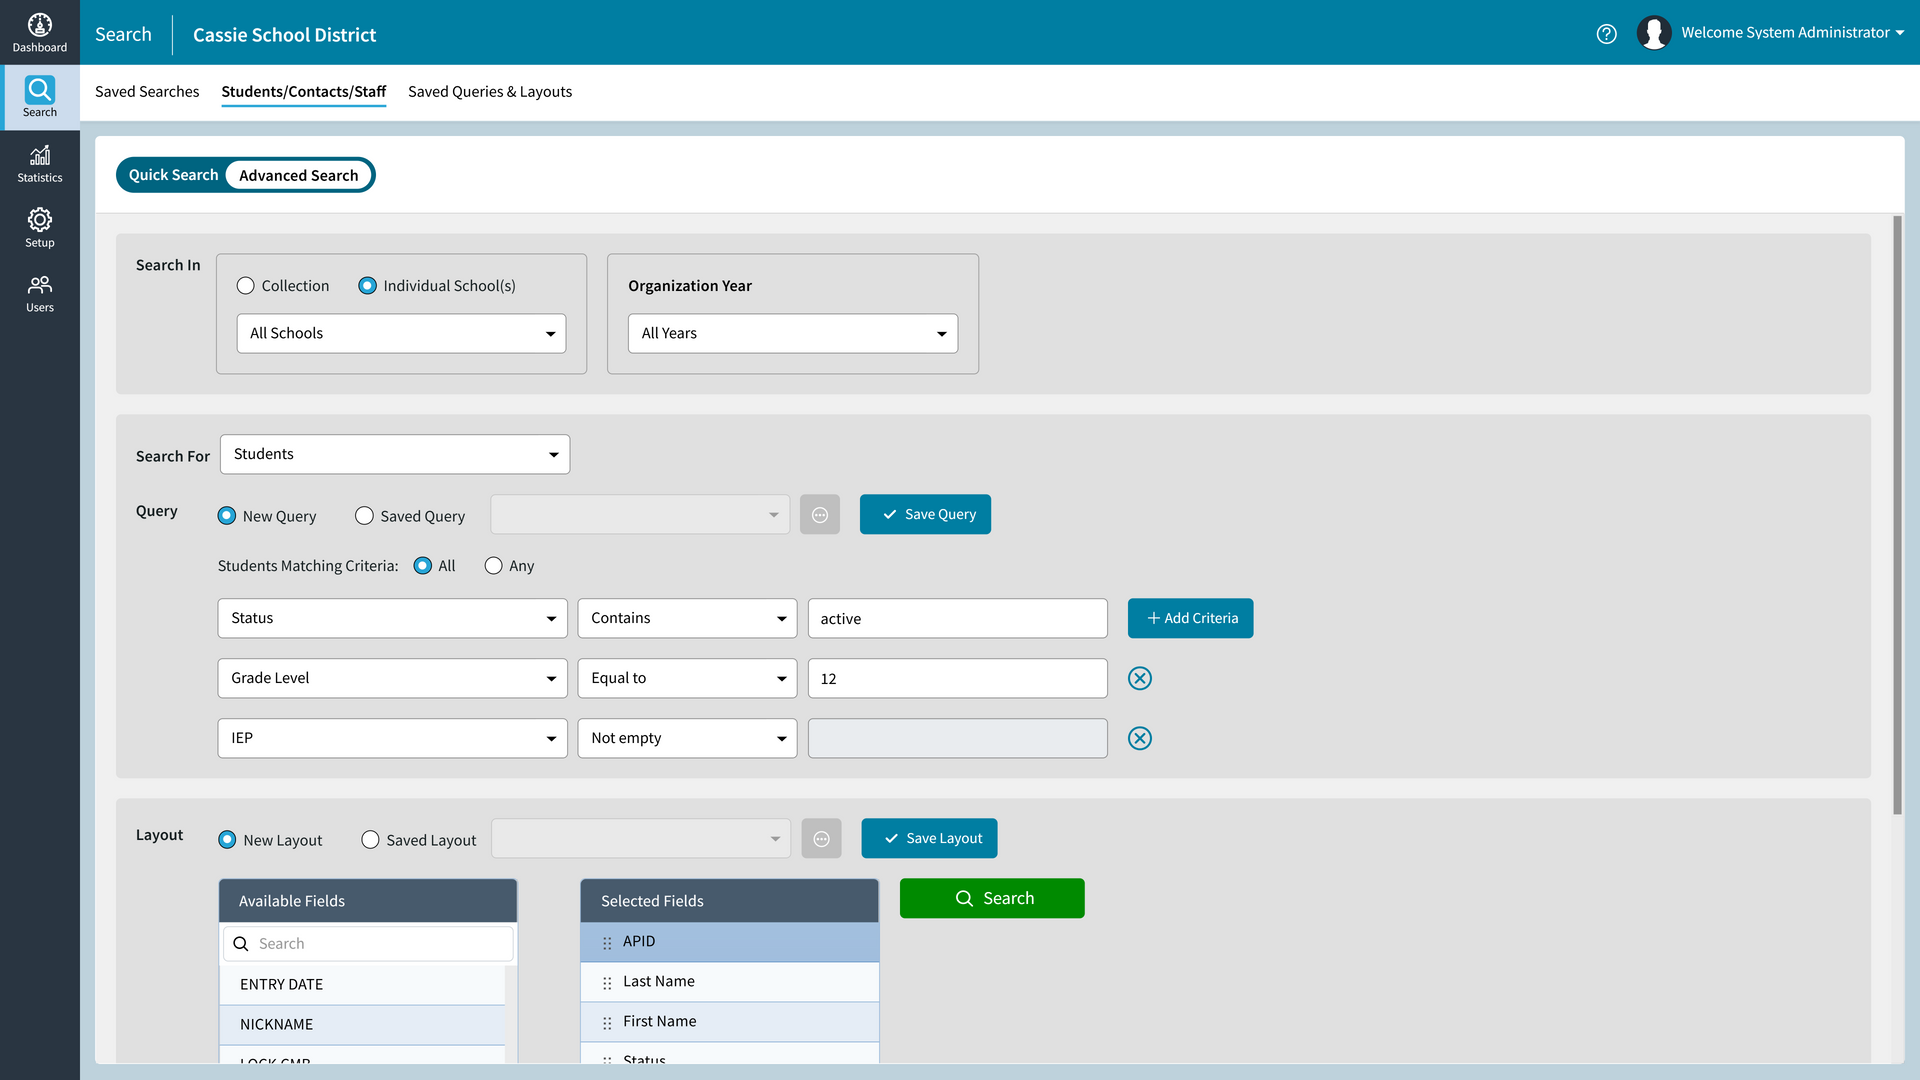Switch matching criteria to Any

click(492, 565)
